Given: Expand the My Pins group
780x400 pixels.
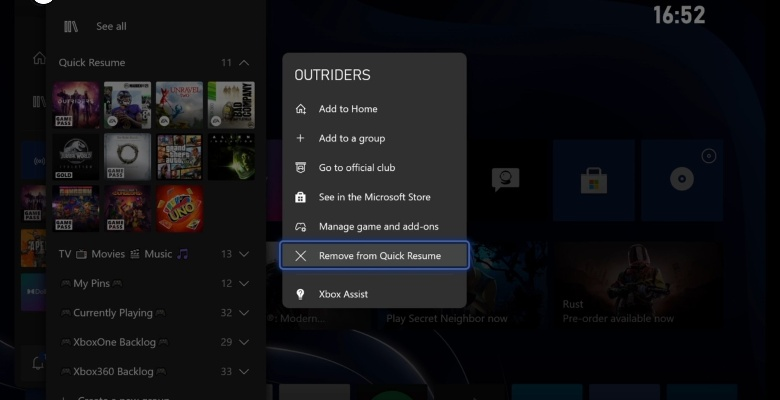Looking at the screenshot, I should pos(244,284).
